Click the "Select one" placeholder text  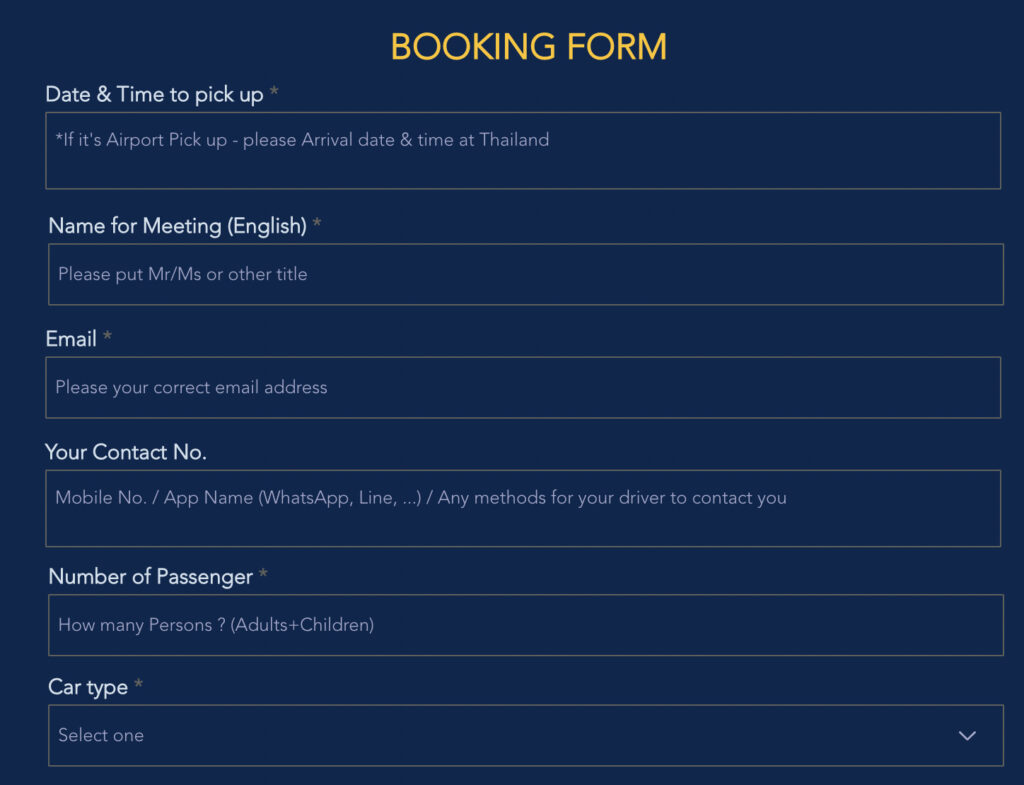[x=101, y=735]
